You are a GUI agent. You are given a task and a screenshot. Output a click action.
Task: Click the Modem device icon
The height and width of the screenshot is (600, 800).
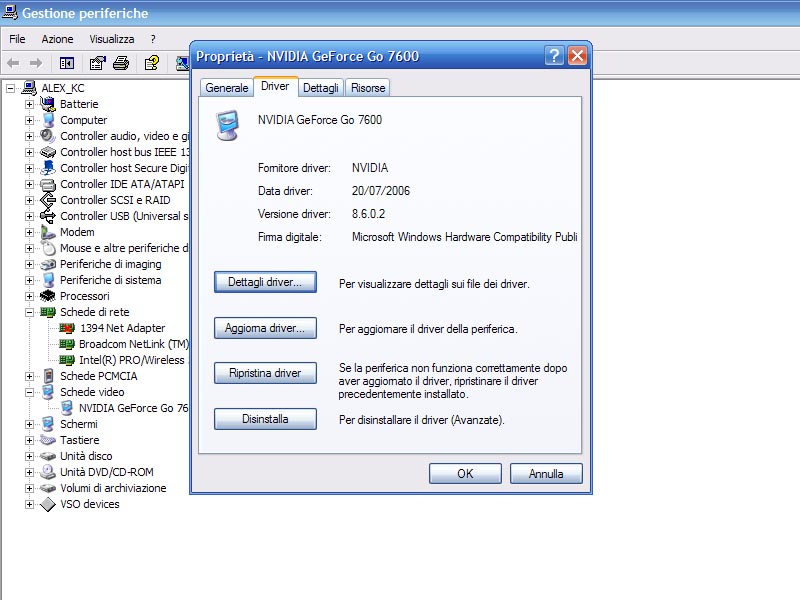click(48, 232)
